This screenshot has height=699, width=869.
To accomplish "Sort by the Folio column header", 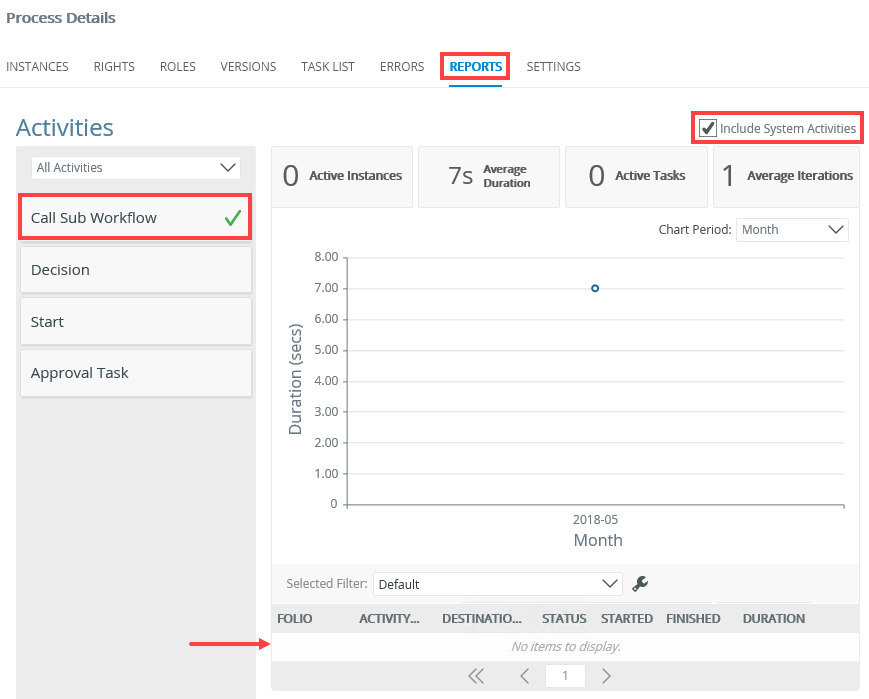I will (295, 619).
